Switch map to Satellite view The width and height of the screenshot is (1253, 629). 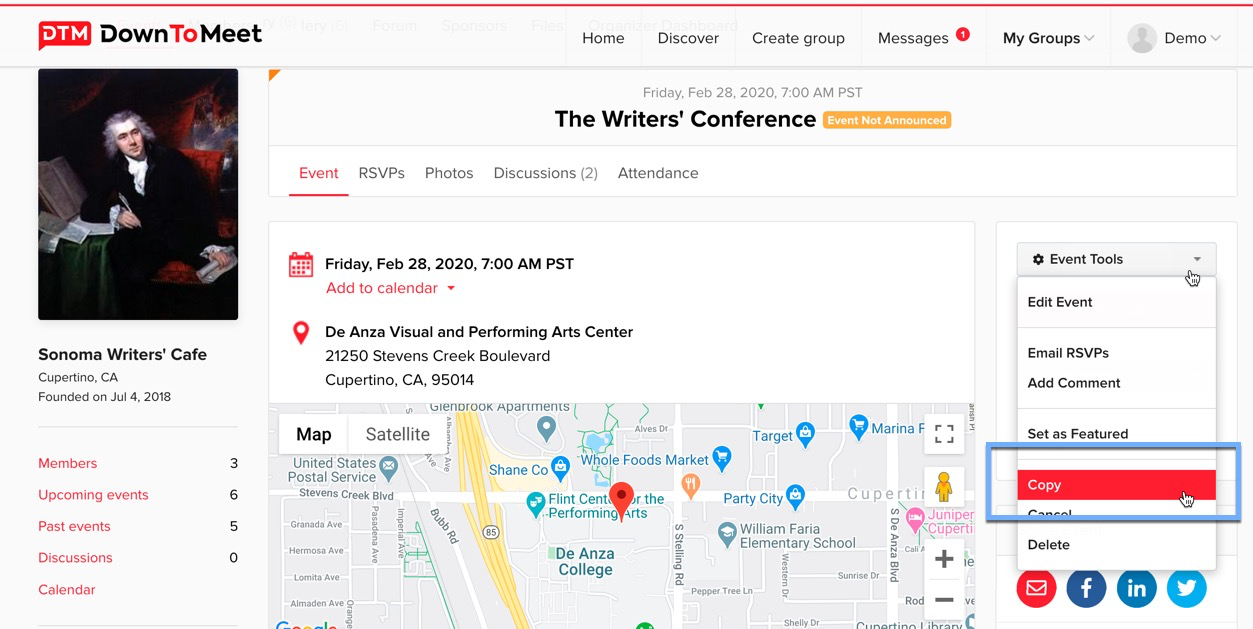[397, 434]
